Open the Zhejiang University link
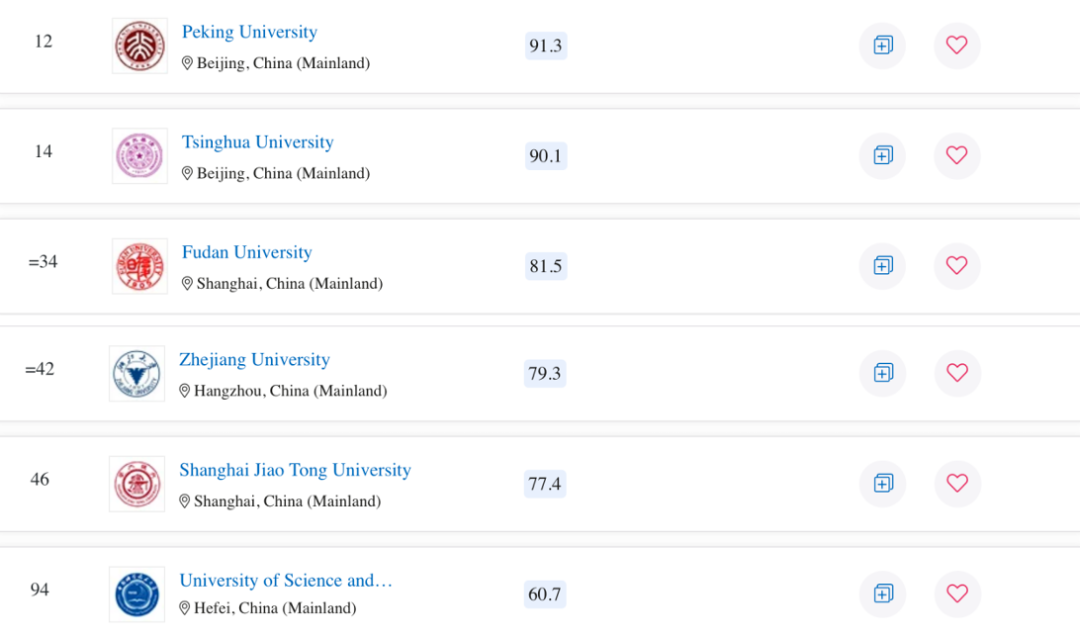Image resolution: width=1080 pixels, height=637 pixels. [254, 360]
